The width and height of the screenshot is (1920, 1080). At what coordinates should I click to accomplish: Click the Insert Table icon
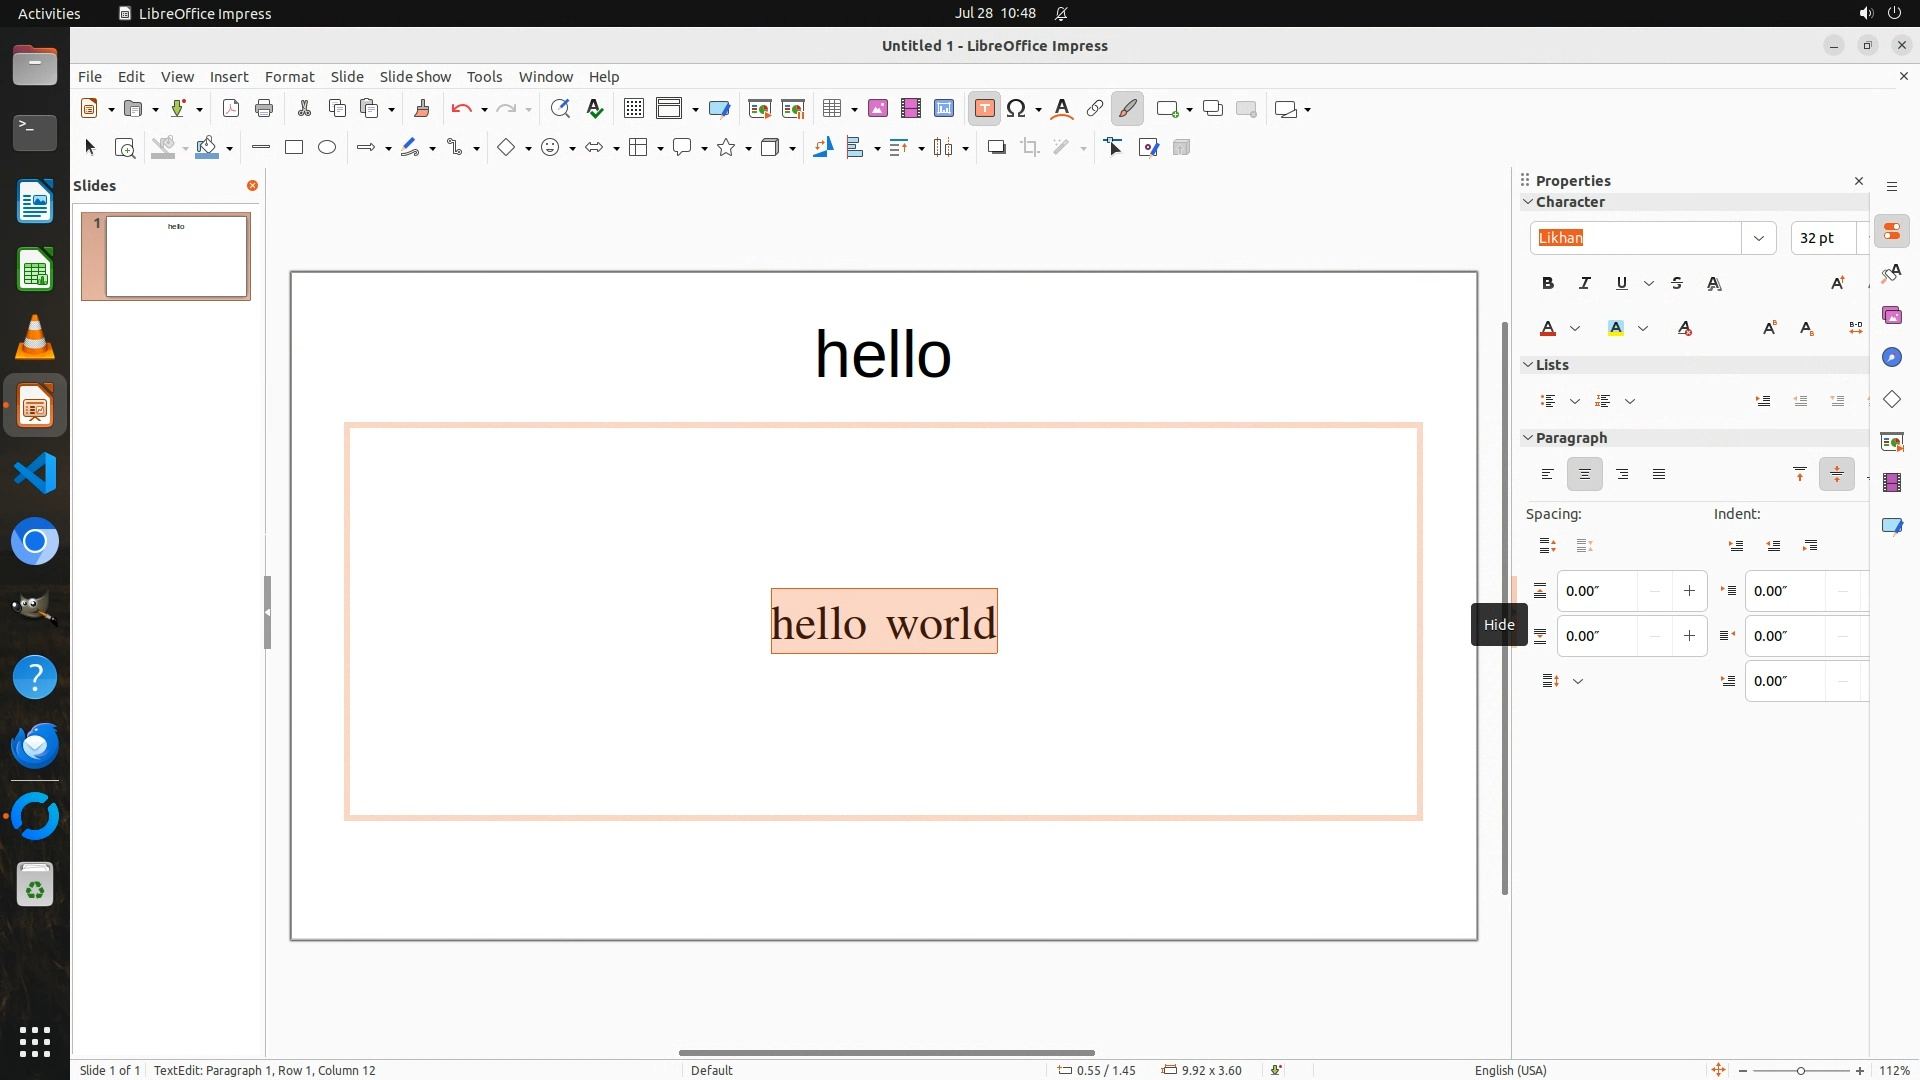[831, 109]
